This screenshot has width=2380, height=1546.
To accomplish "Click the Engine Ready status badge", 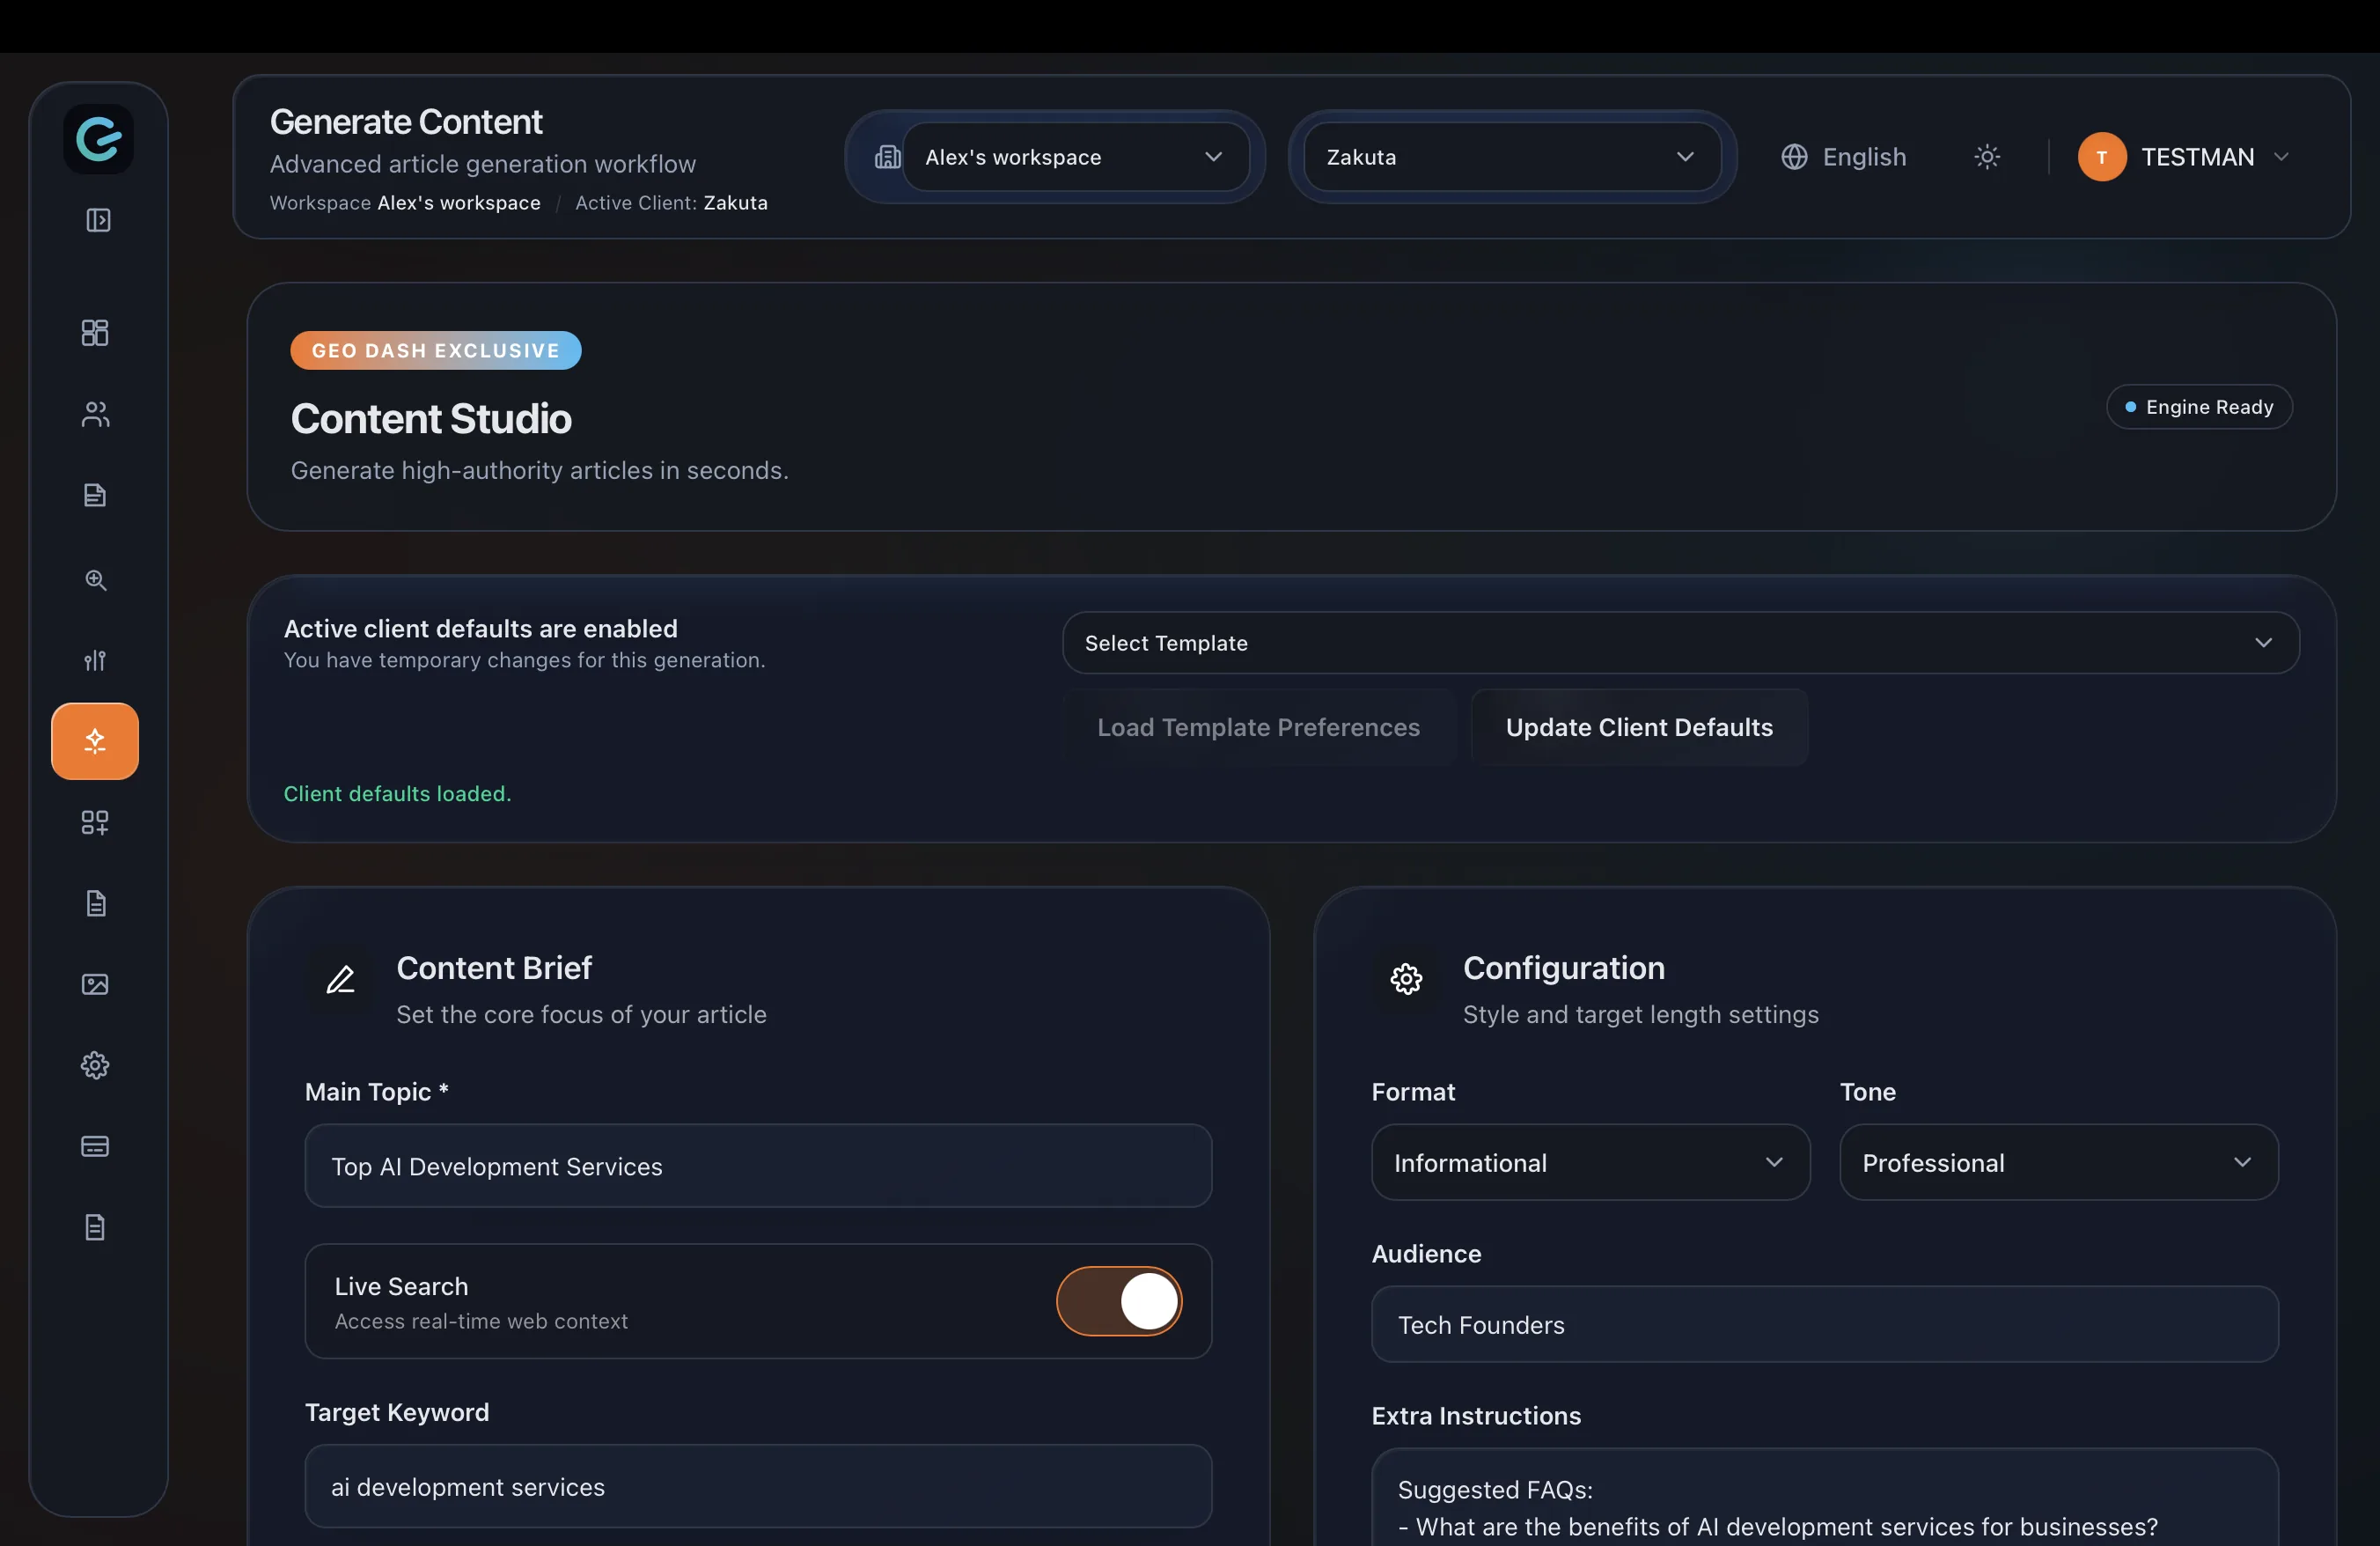I will [2199, 407].
